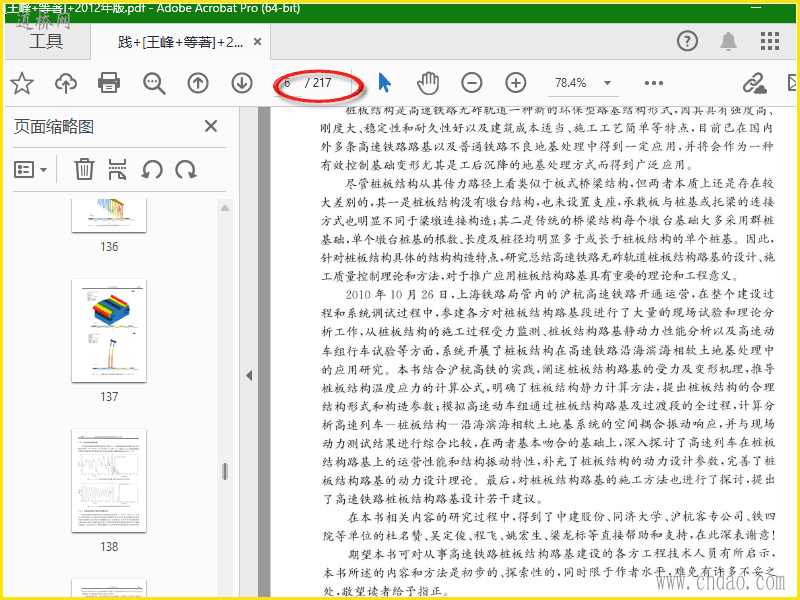800x600 pixels.
Task: Add file to starred favorites
Action: [22, 83]
